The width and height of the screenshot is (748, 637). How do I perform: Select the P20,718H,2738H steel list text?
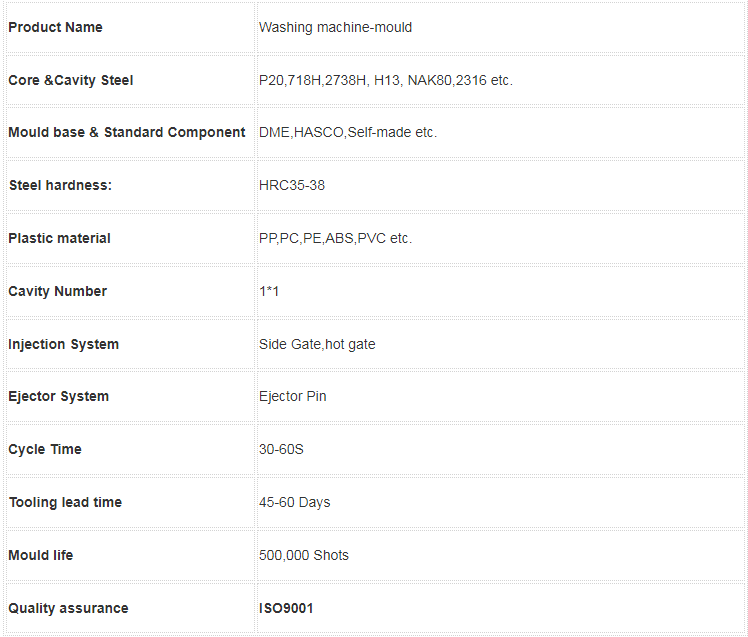386,80
